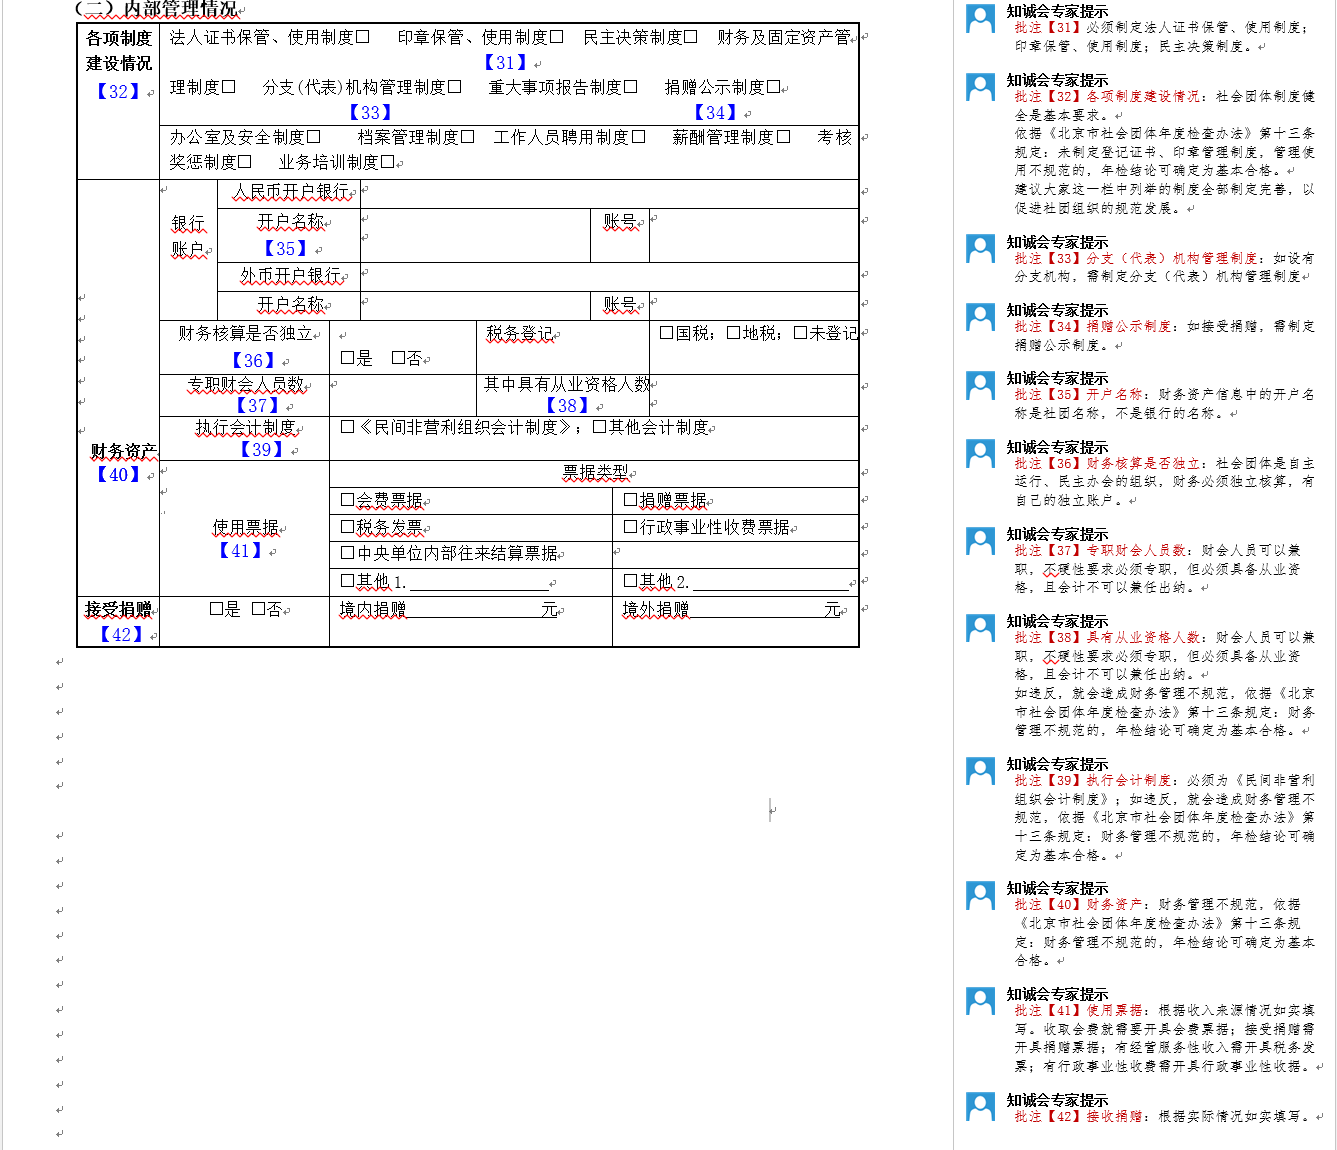Check 否 for 财务核算是否独立
1337x1150 pixels.
pyautogui.click(x=398, y=358)
